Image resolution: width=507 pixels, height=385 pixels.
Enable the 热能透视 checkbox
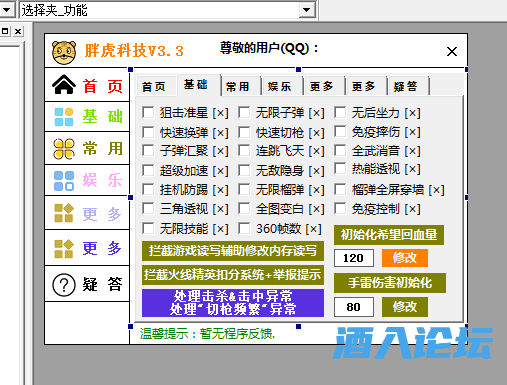(x=340, y=168)
